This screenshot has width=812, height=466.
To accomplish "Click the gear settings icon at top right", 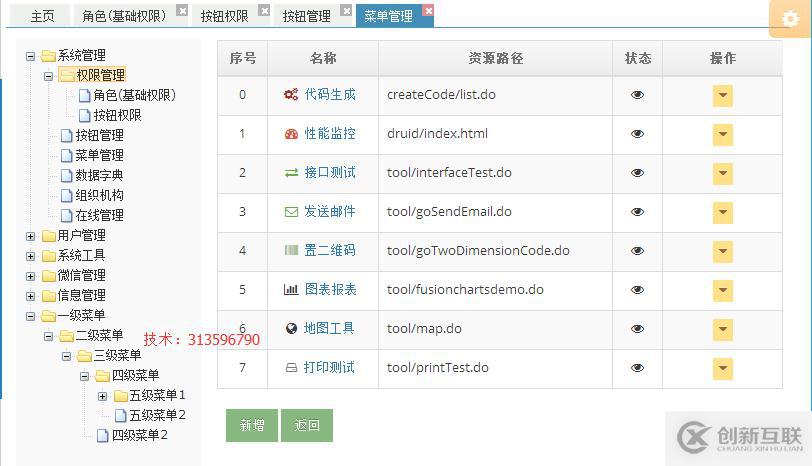I will click(x=790, y=19).
